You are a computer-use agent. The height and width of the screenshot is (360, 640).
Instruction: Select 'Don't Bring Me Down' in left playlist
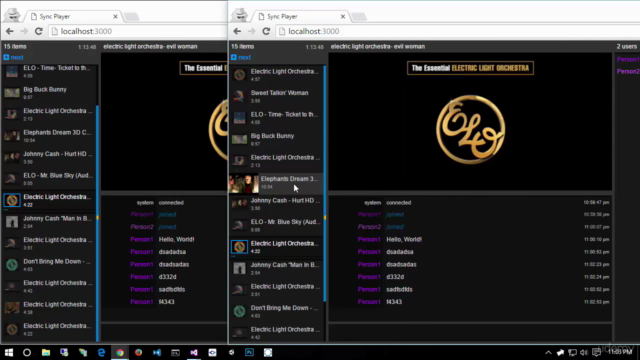(49, 265)
